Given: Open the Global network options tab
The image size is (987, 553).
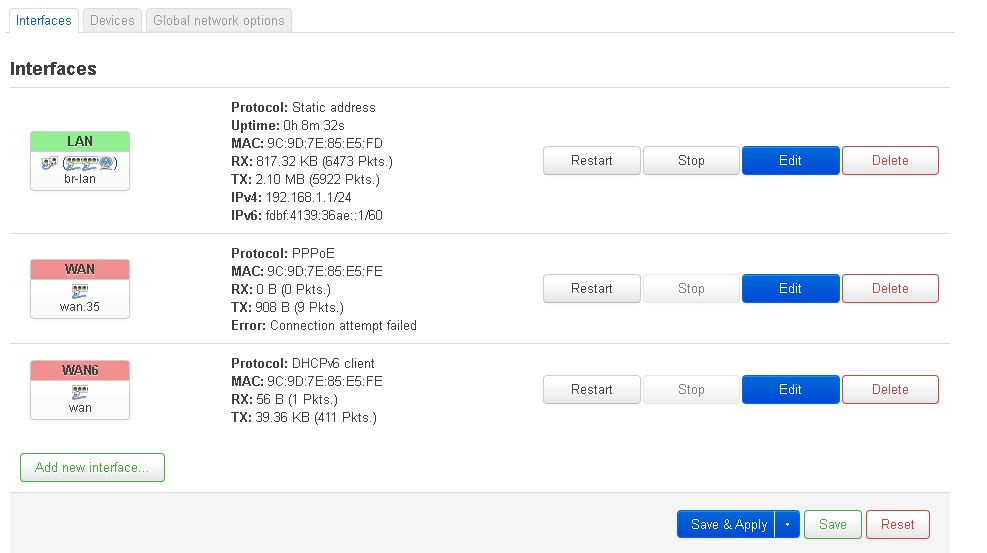Looking at the screenshot, I should click(218, 21).
